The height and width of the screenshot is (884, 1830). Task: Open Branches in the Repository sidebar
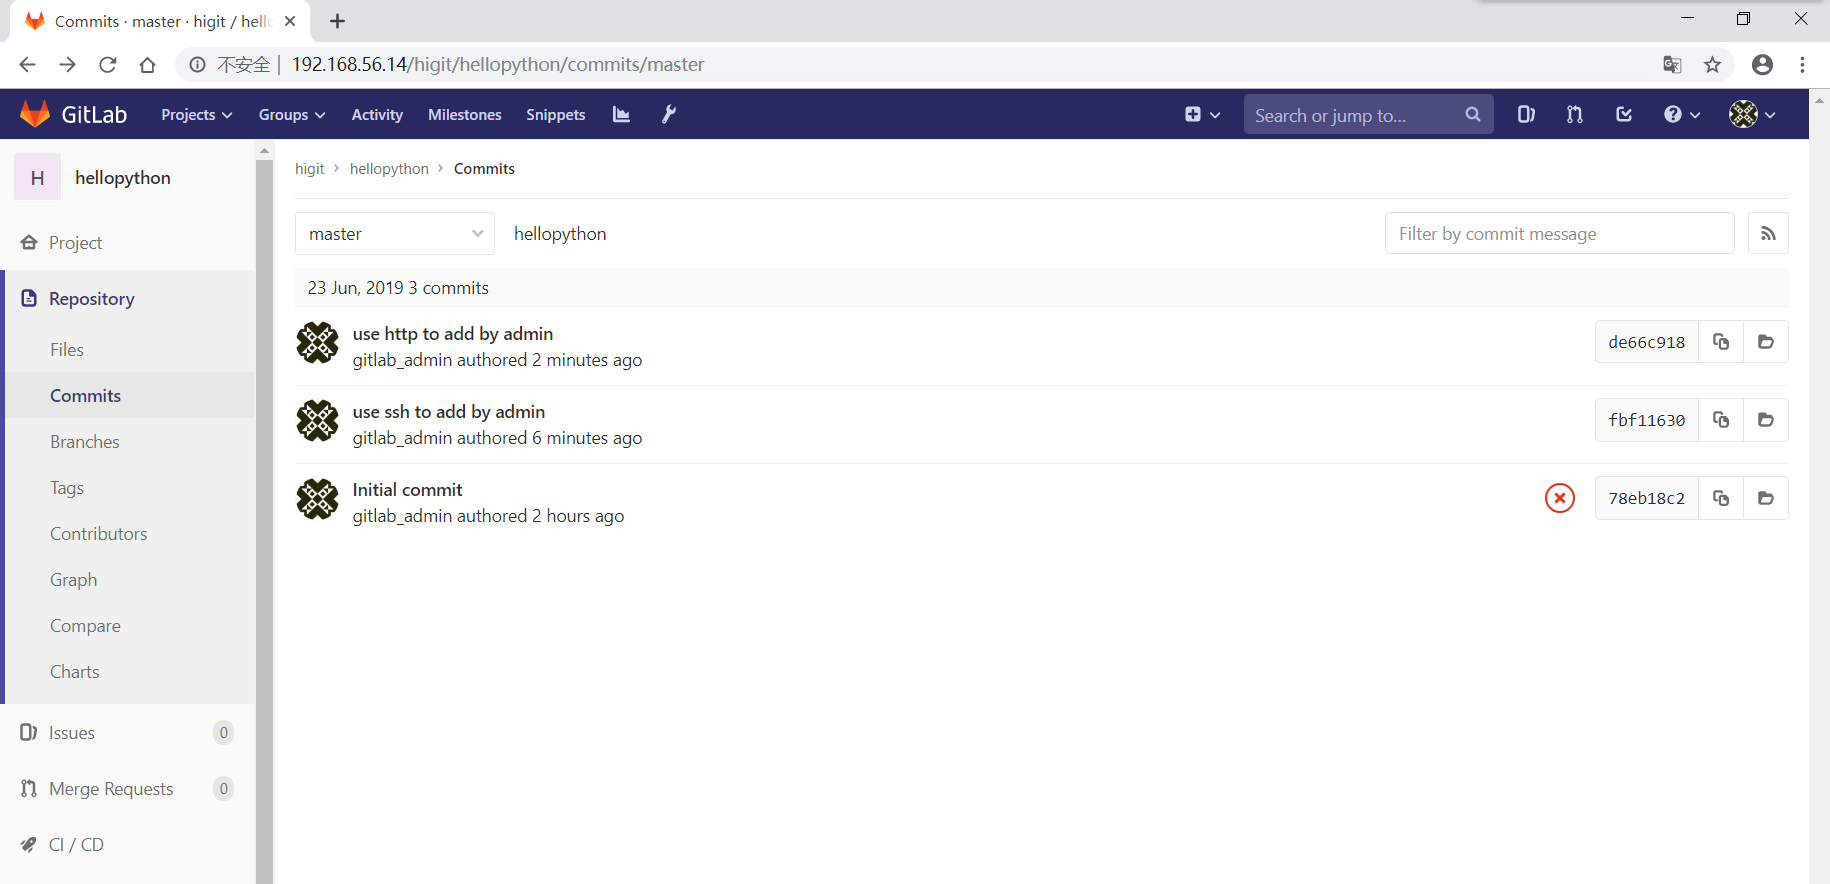85,442
